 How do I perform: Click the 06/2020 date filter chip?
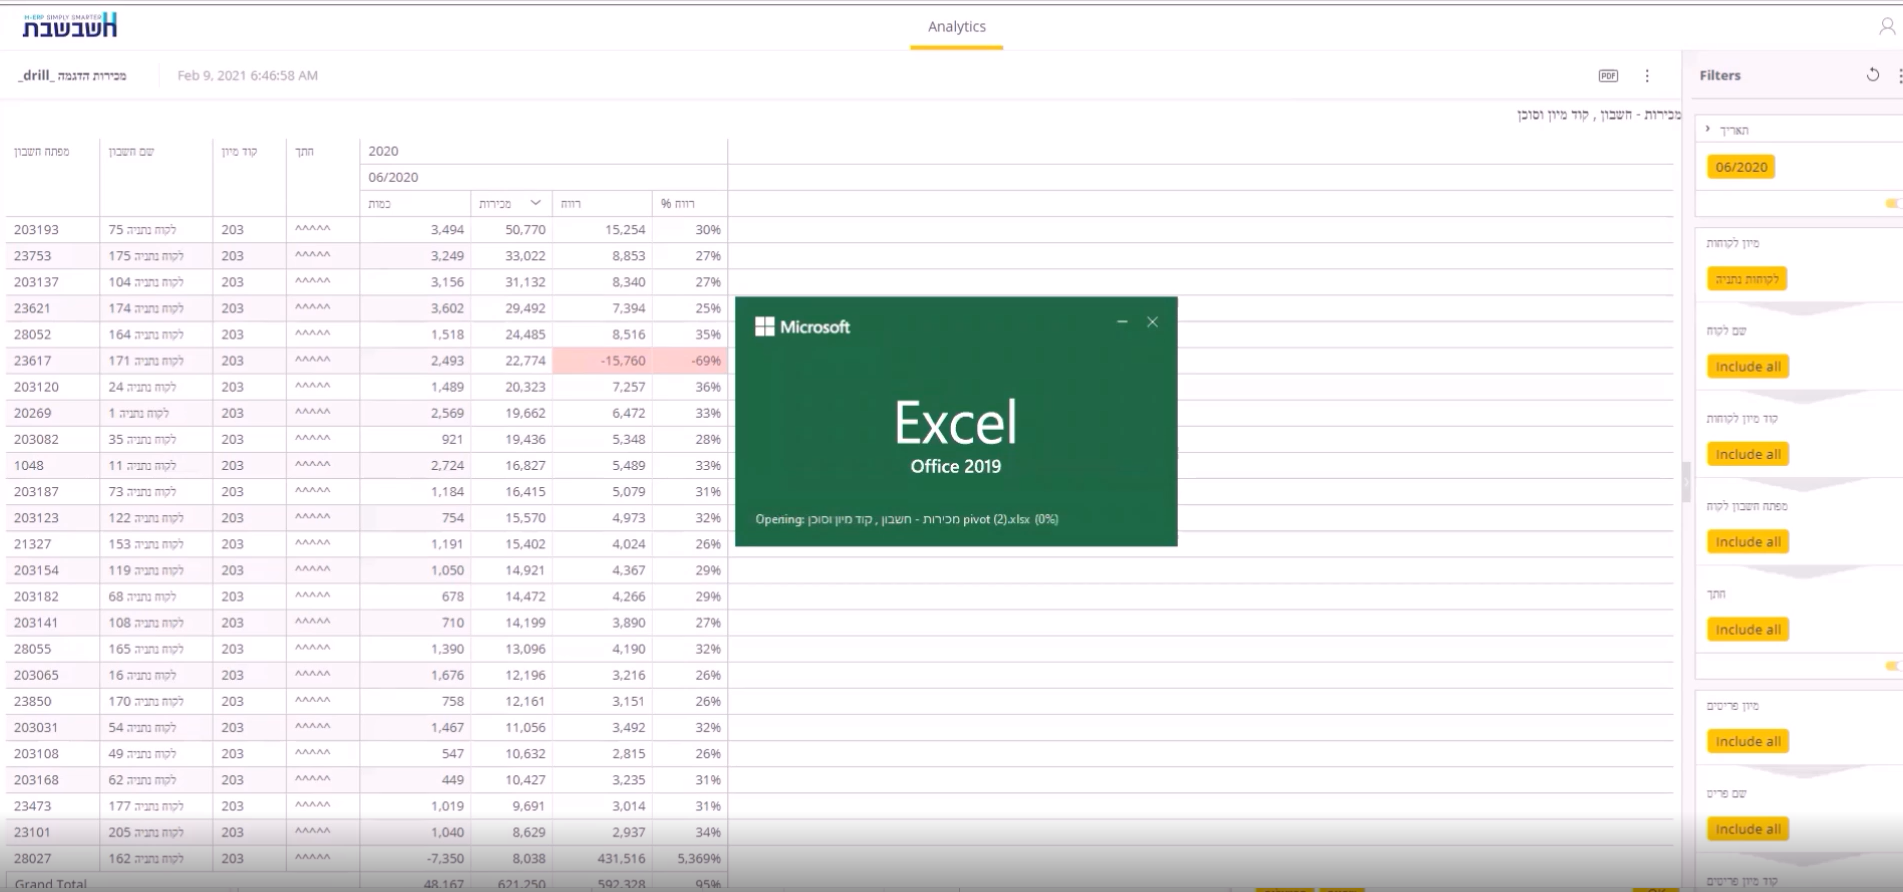tap(1740, 167)
